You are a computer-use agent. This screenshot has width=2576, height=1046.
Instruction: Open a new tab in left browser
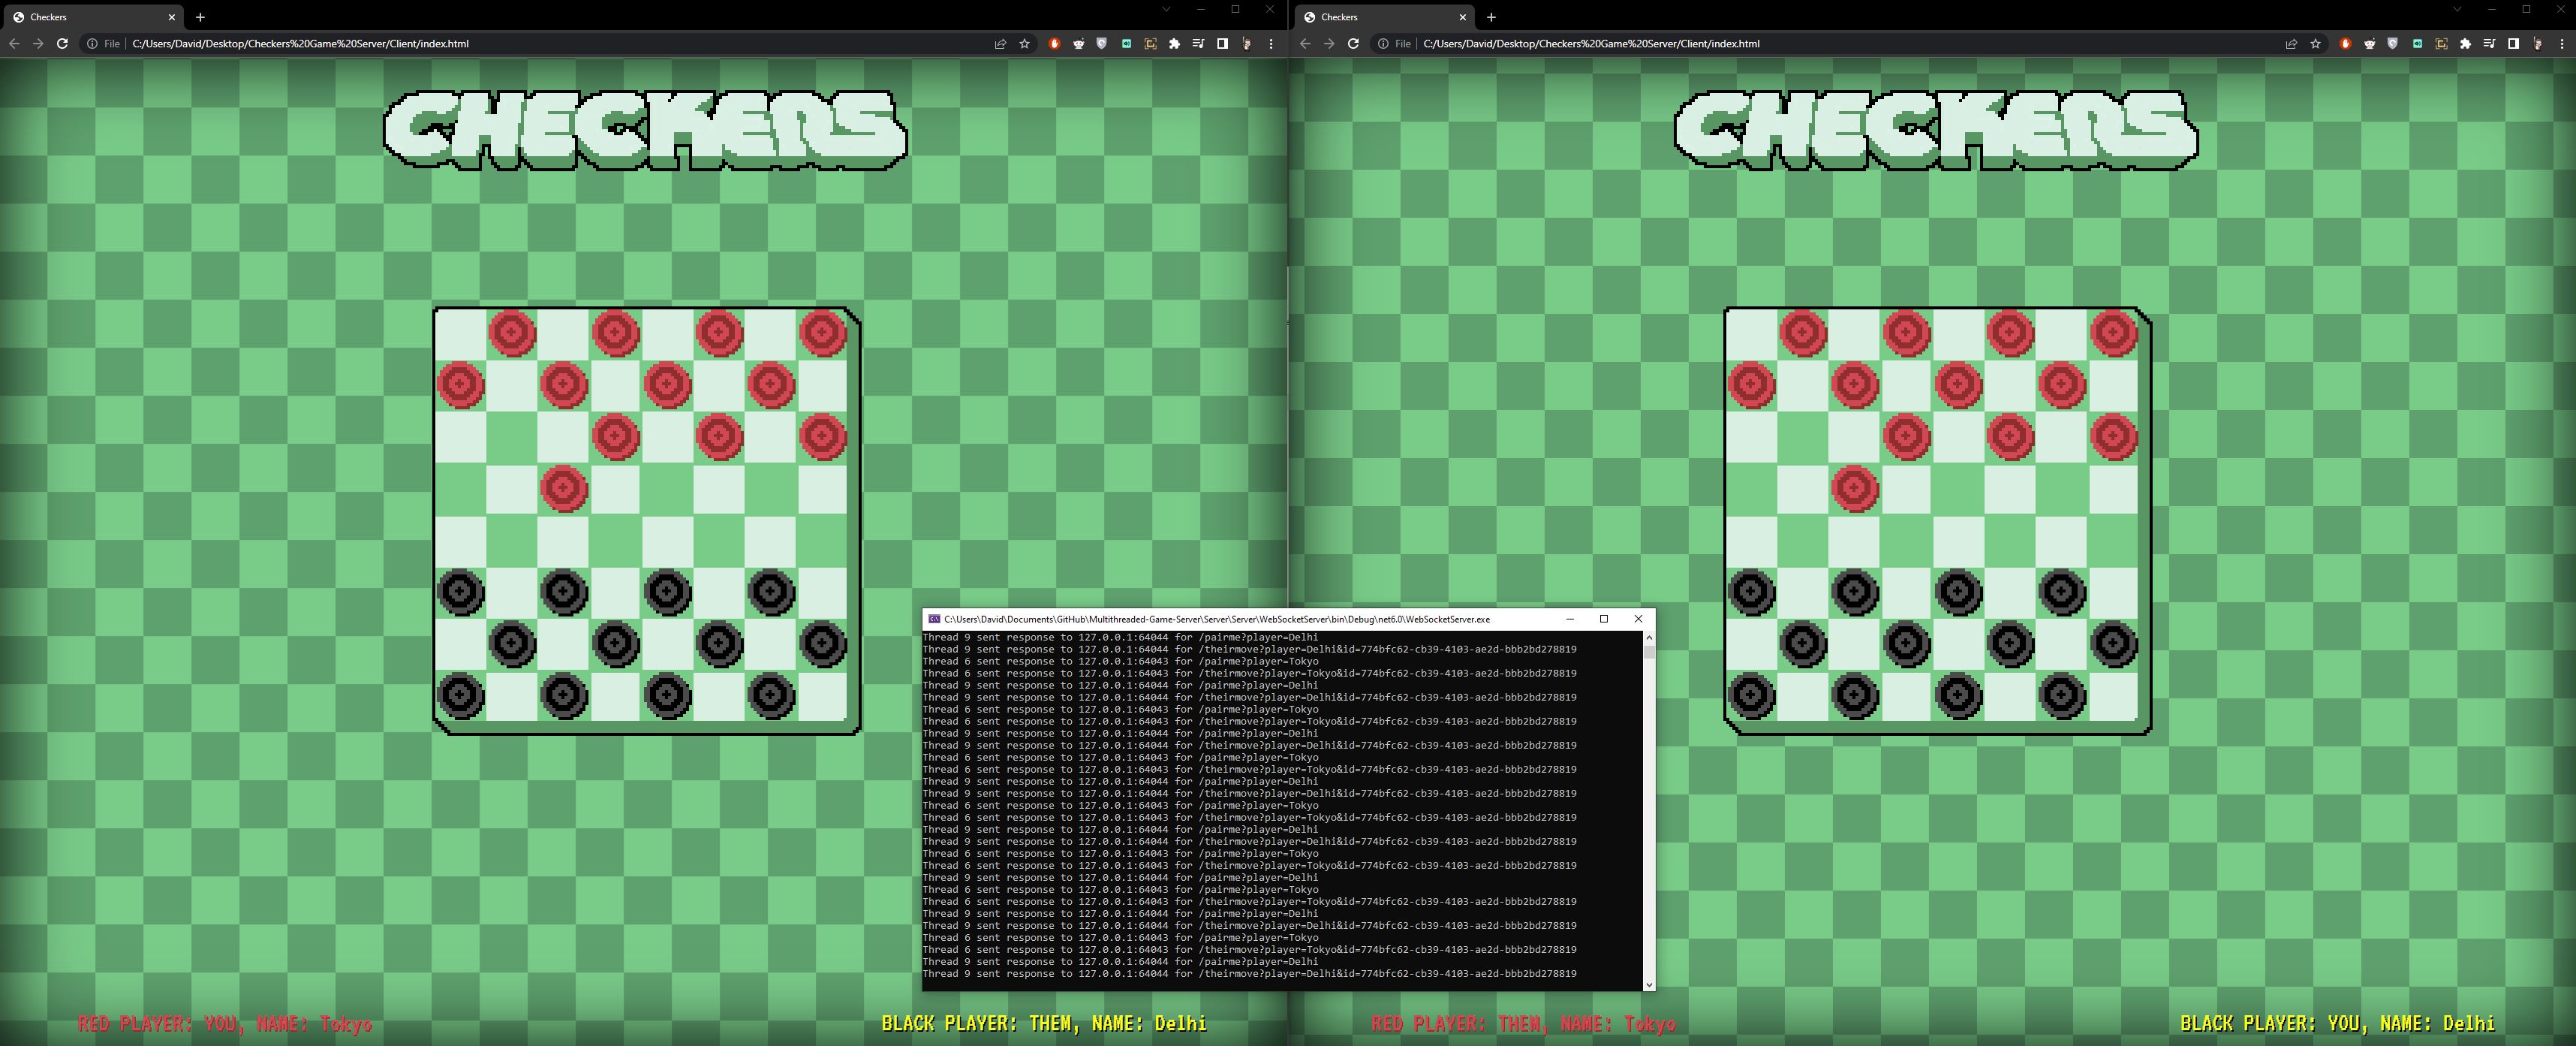pyautogui.click(x=200, y=17)
